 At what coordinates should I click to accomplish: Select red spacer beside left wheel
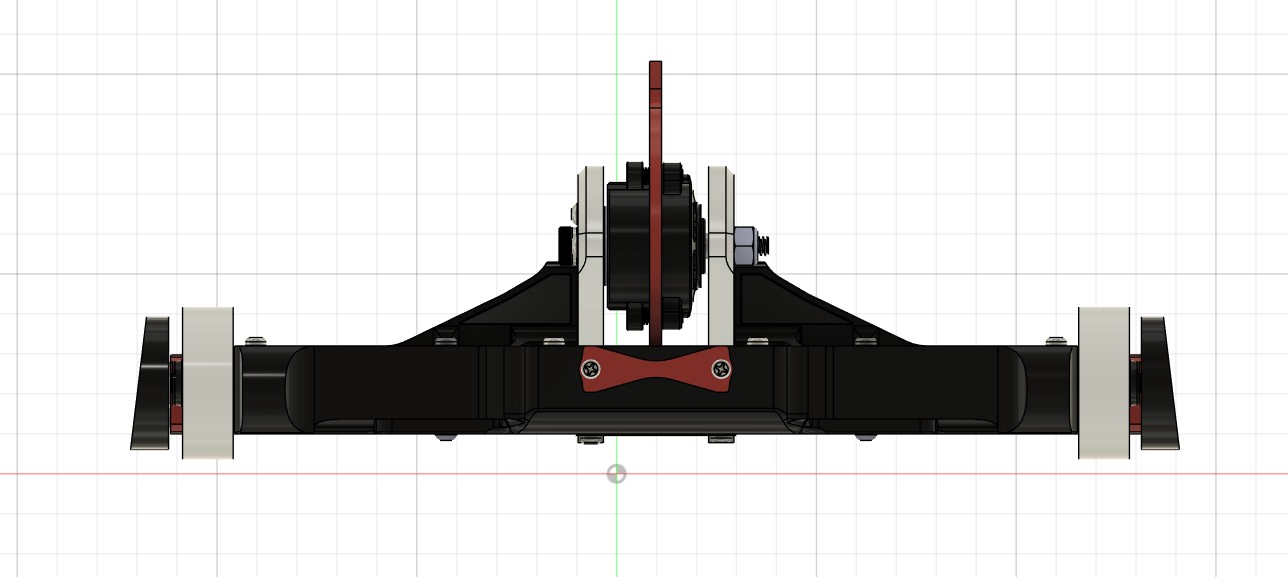(x=177, y=415)
